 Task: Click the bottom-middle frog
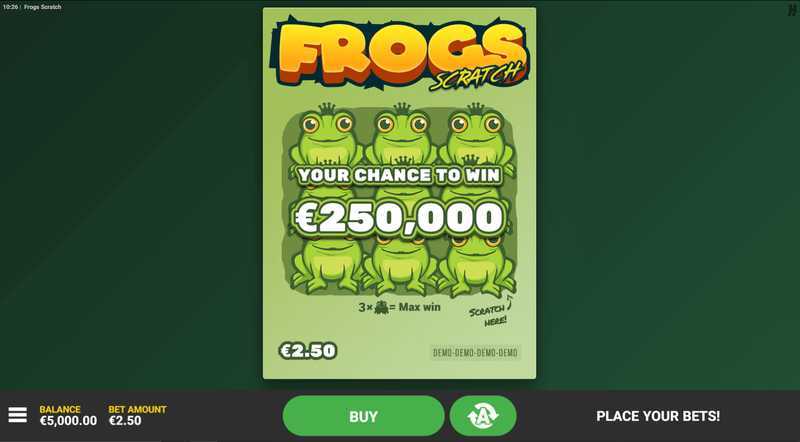tap(402, 265)
